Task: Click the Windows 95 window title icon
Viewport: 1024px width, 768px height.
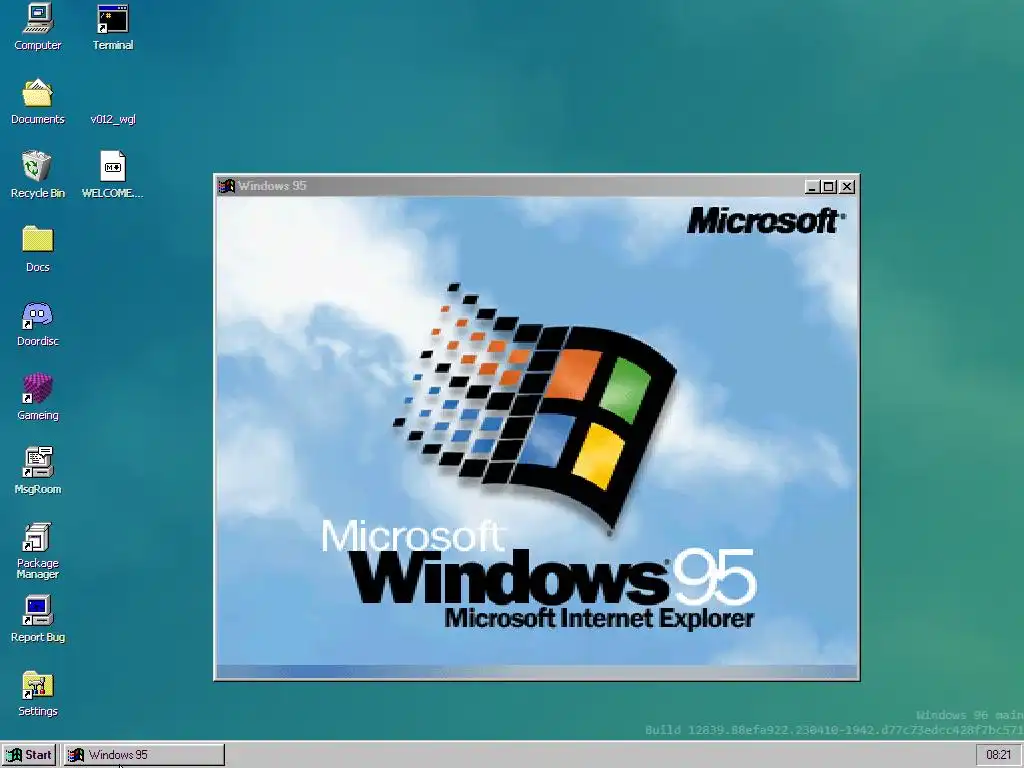Action: pos(227,186)
